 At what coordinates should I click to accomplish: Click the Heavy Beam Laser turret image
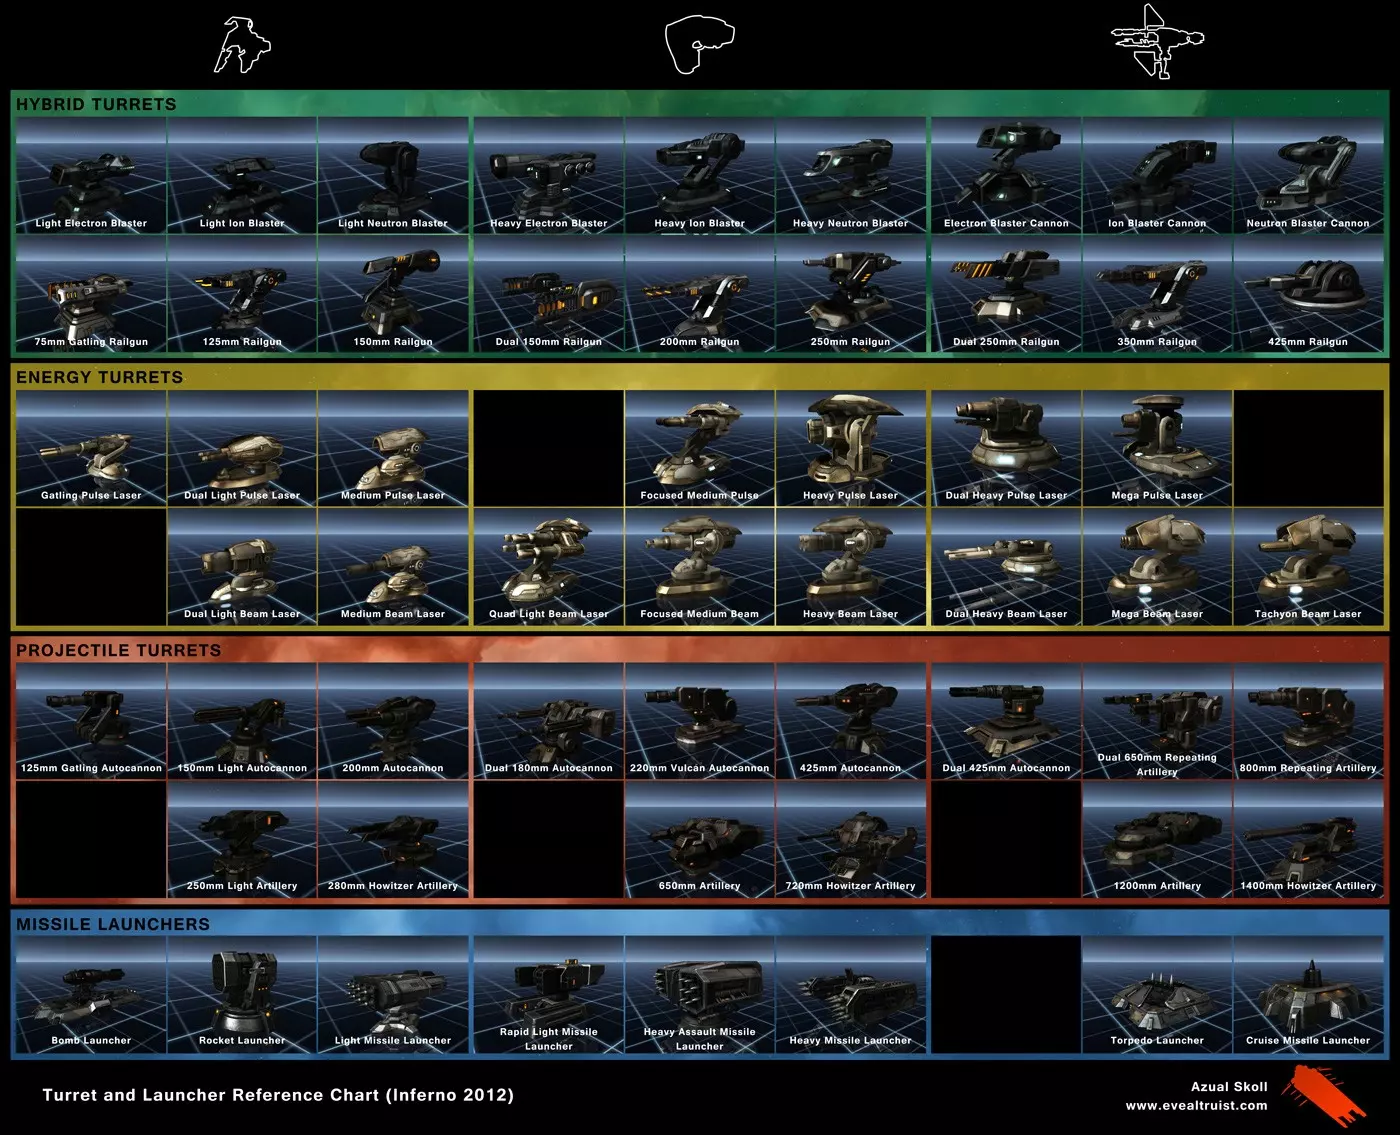tap(851, 567)
